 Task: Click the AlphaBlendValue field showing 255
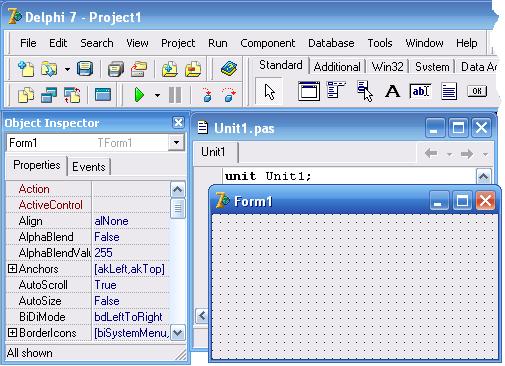tap(131, 253)
